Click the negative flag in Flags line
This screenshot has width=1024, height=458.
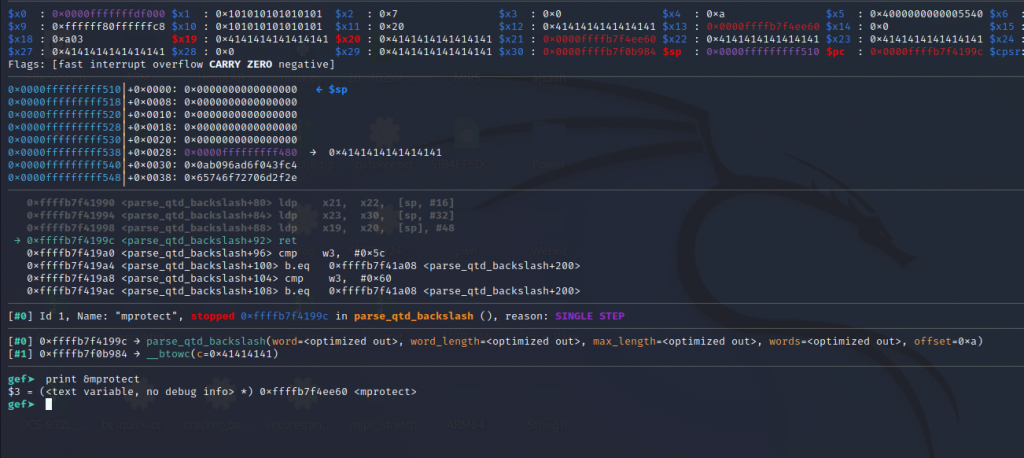tap(311, 64)
